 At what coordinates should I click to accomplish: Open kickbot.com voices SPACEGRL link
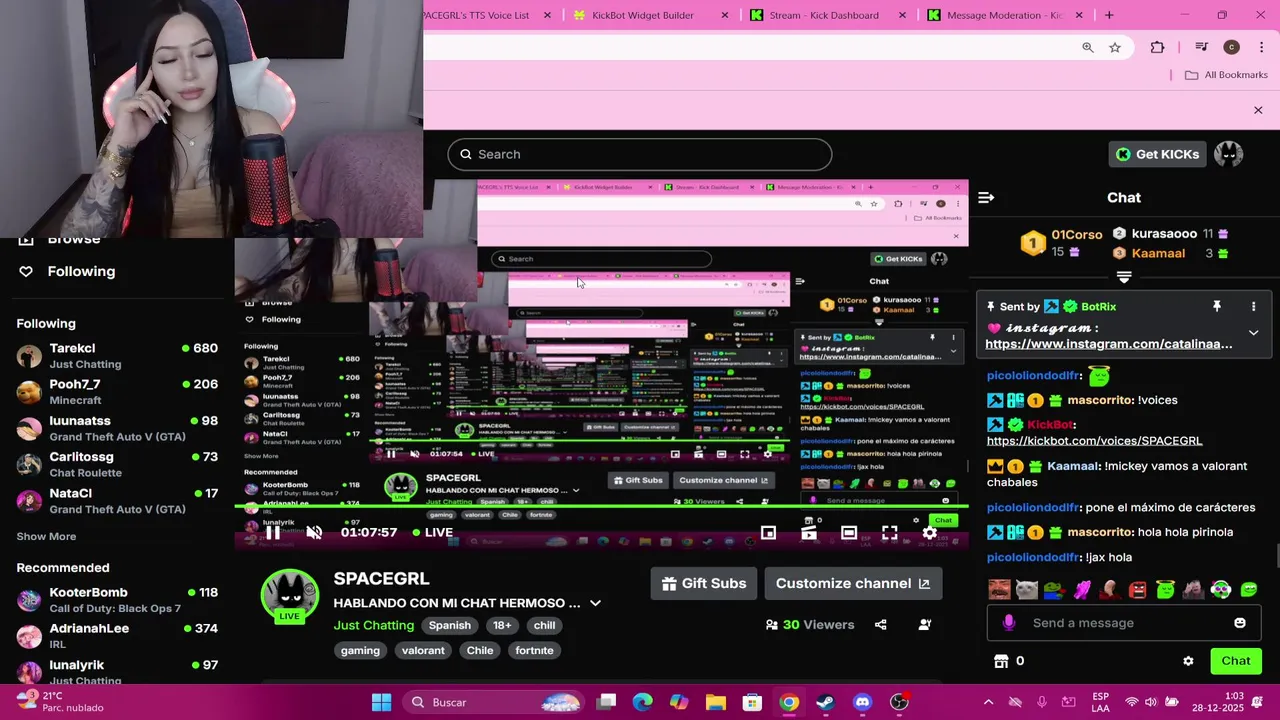point(1094,441)
